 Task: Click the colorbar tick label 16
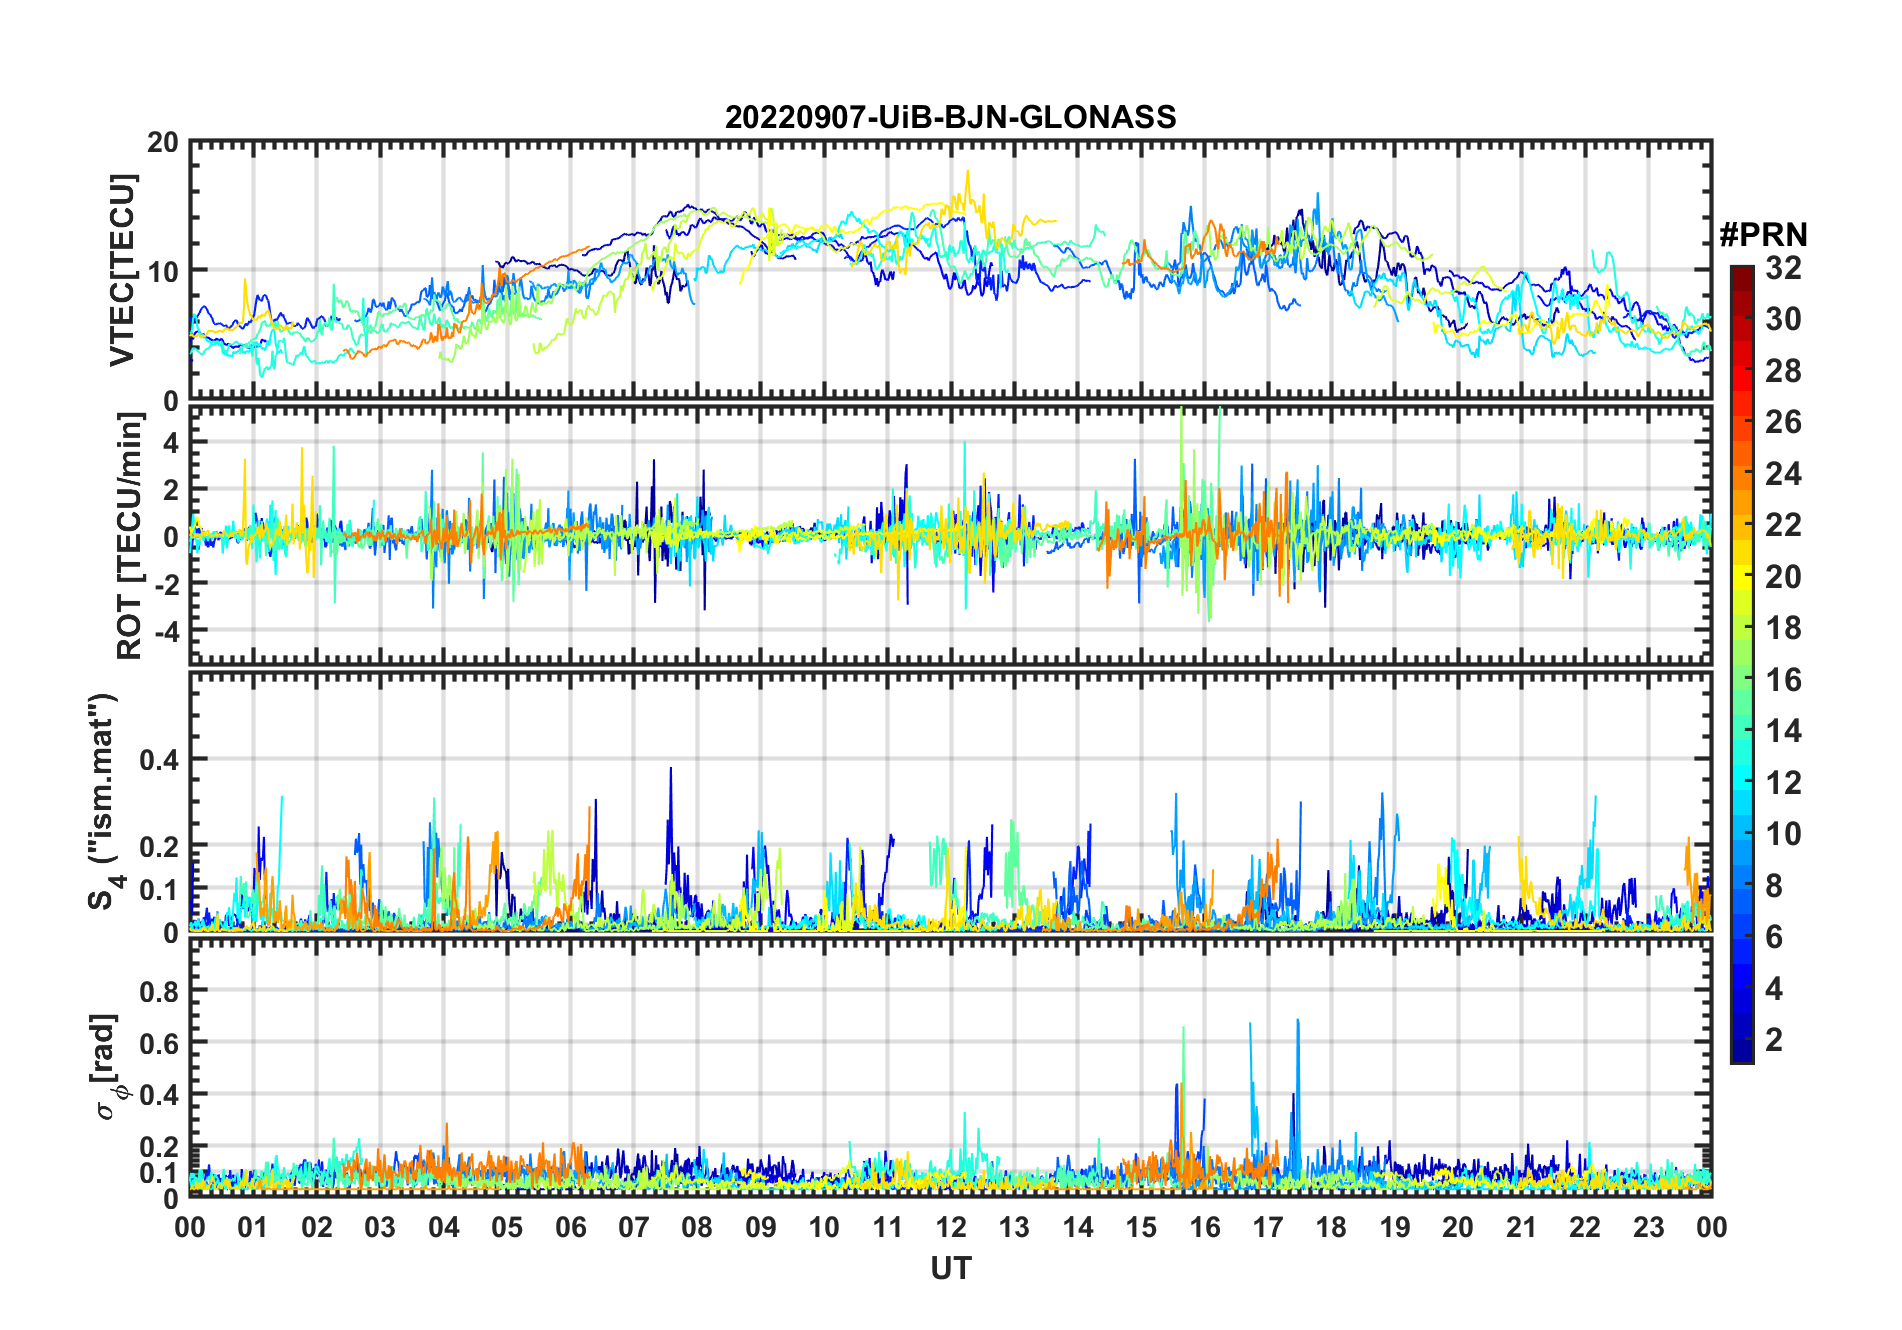[x=1783, y=680]
